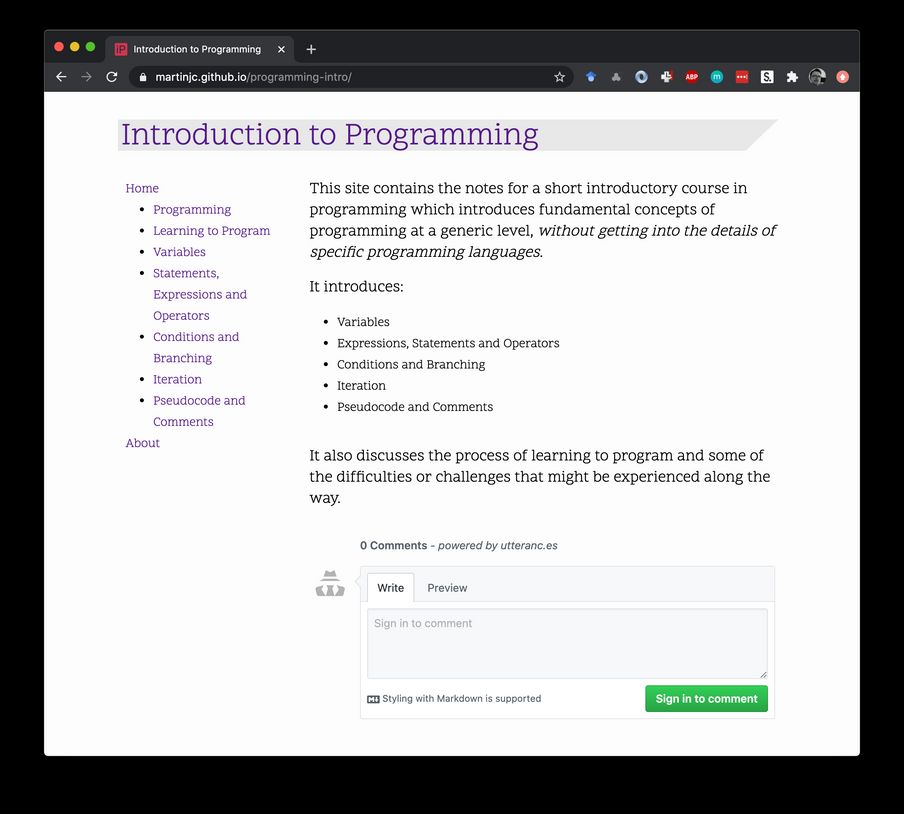
Task: Click the forward navigation arrow
Action: pyautogui.click(x=86, y=76)
